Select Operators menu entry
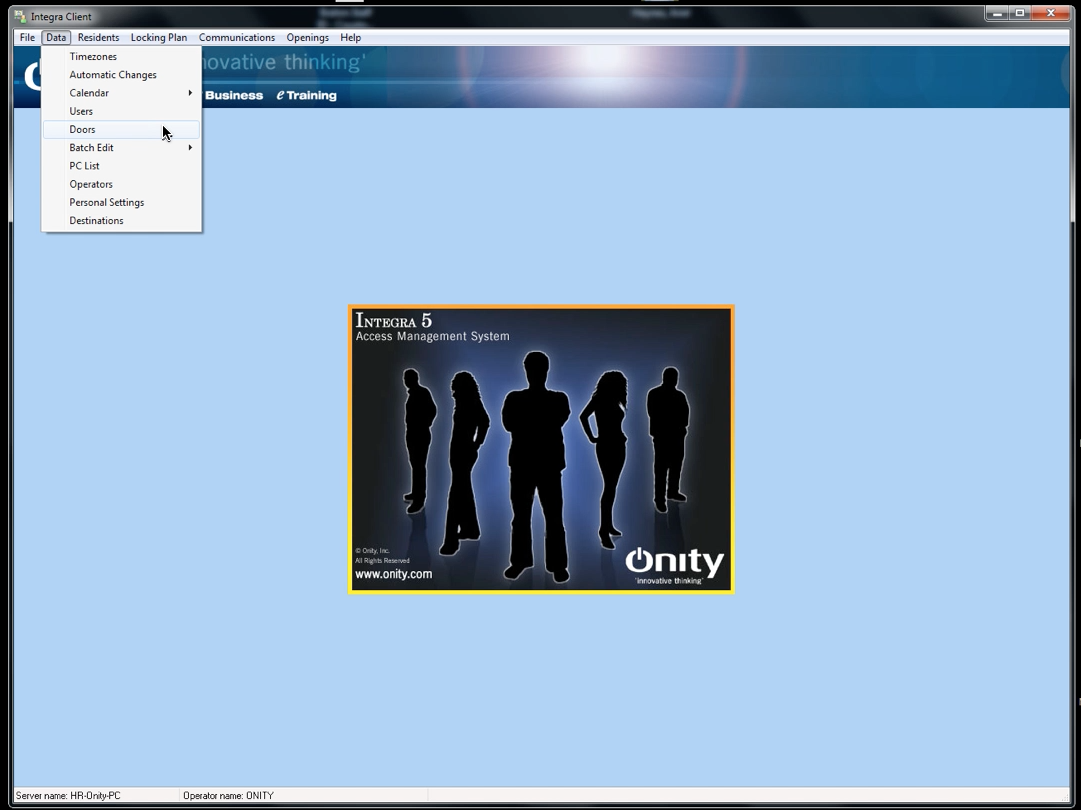This screenshot has width=1081, height=810. tap(91, 184)
